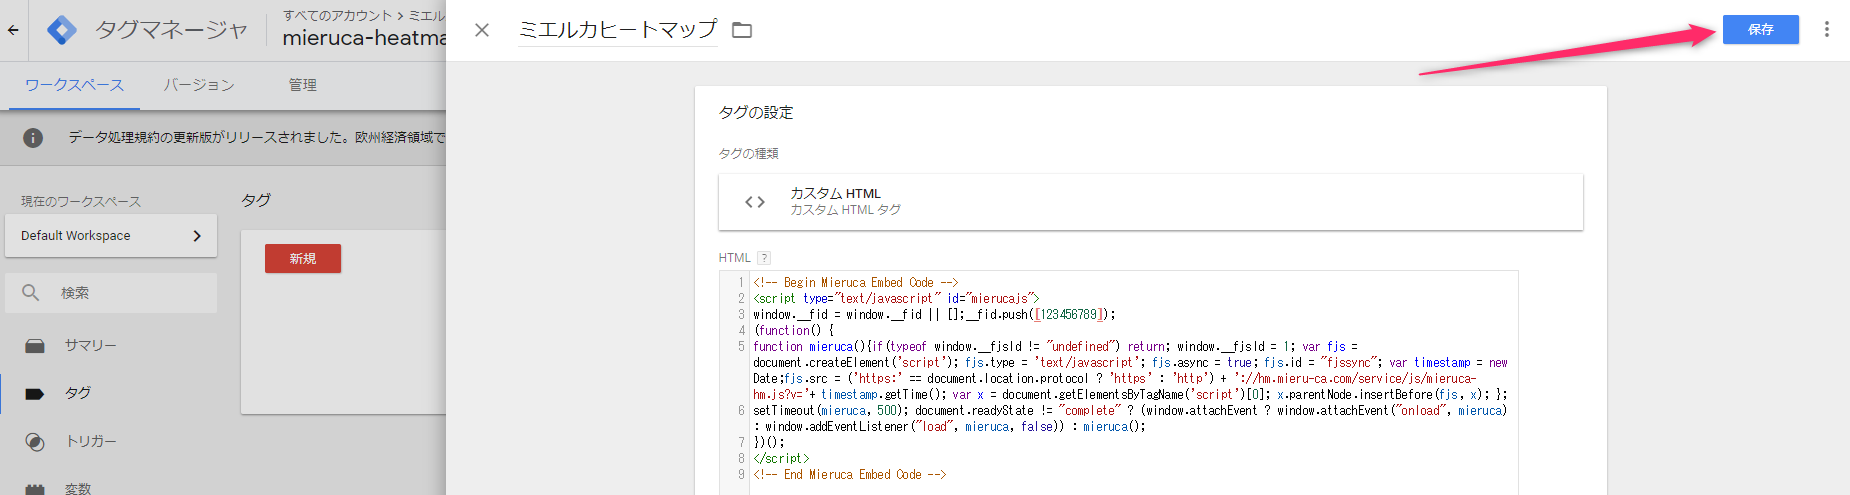The image size is (1850, 495).
Task: Close the tag editor panel
Action: (482, 30)
